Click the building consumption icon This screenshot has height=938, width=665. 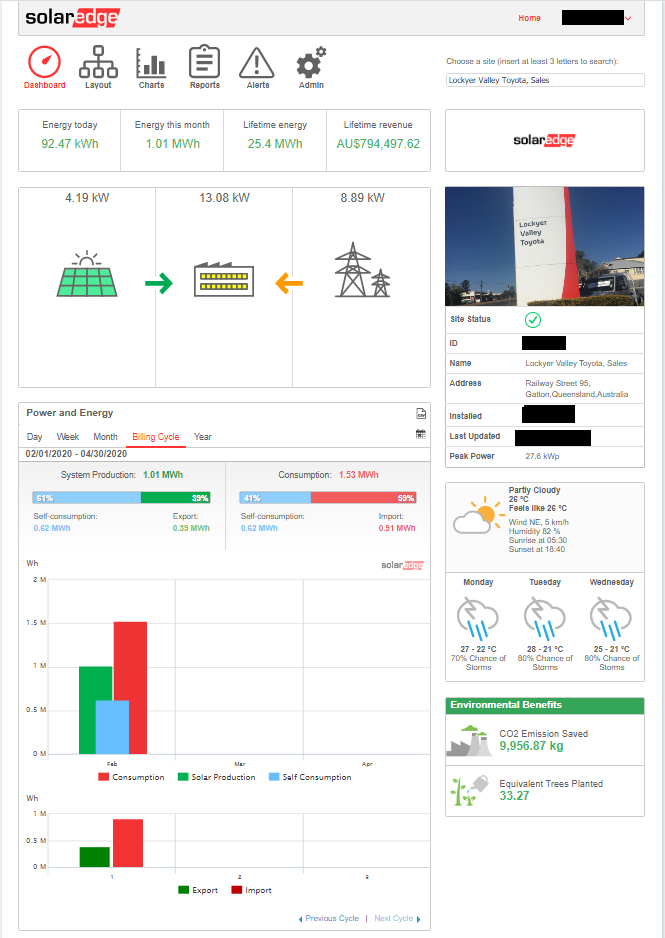tap(224, 279)
